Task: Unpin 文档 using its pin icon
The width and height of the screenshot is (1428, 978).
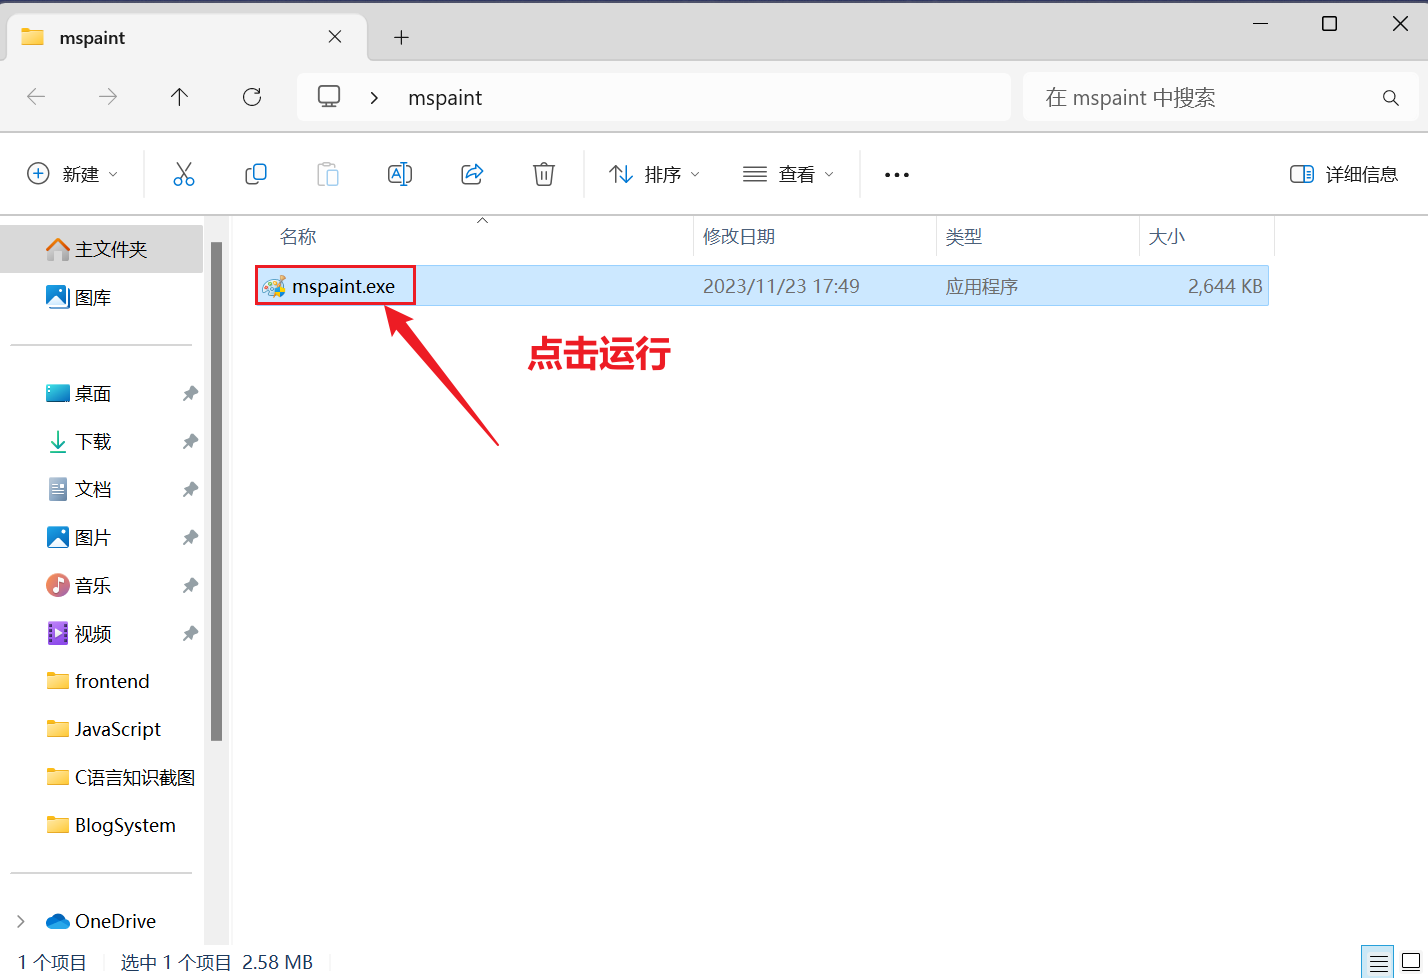Action: coord(190,490)
